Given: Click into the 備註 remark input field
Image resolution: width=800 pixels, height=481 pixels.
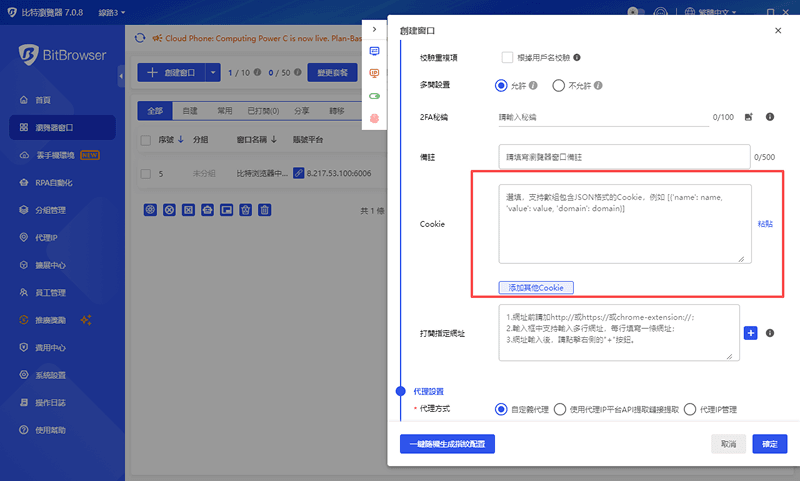Looking at the screenshot, I should coord(624,157).
